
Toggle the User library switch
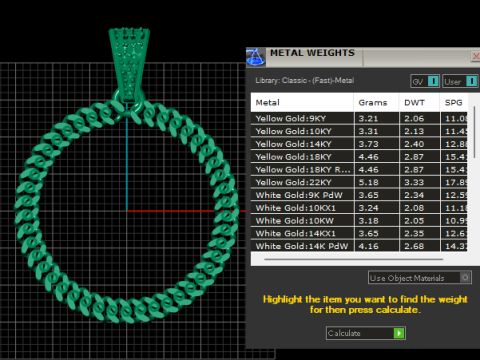point(472,81)
